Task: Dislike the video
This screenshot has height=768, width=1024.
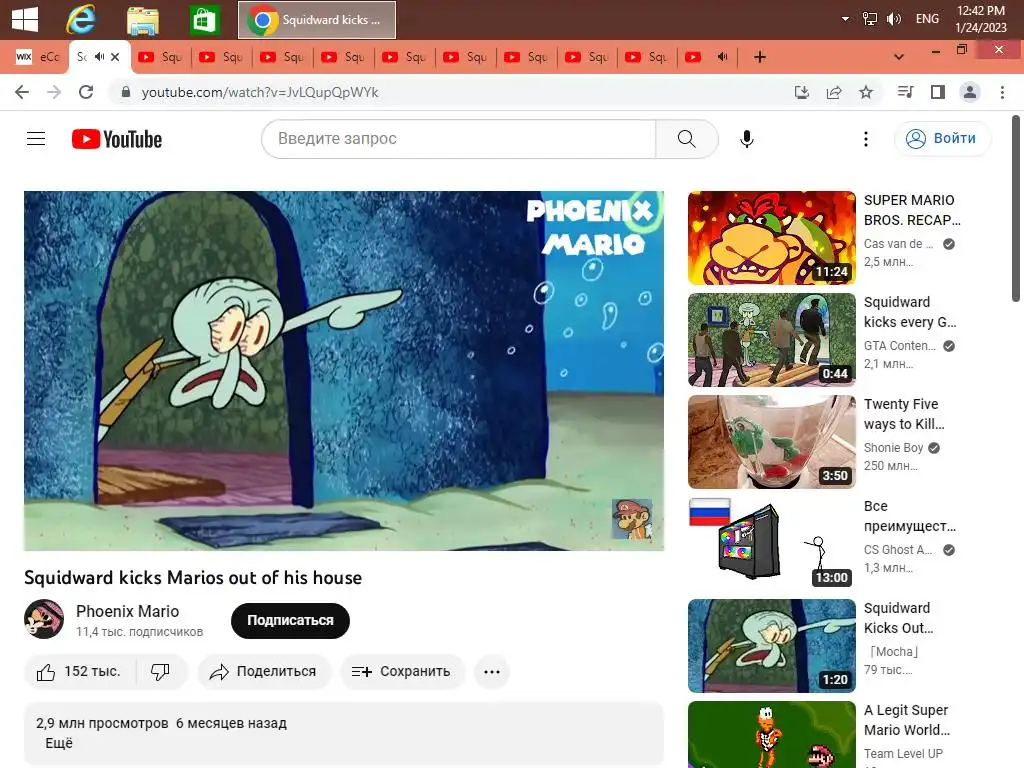Action: pyautogui.click(x=161, y=671)
